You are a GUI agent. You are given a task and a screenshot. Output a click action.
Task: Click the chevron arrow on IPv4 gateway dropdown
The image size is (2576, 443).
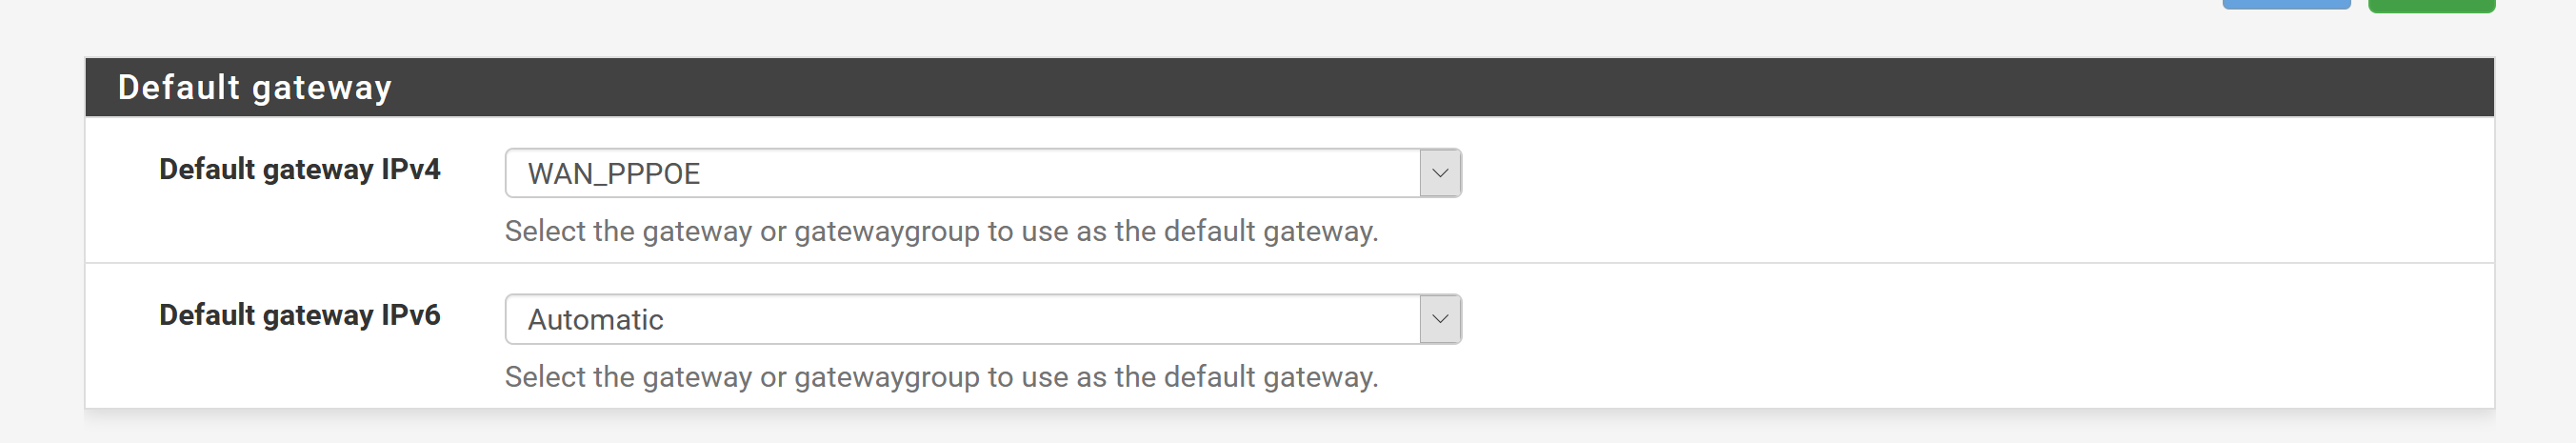point(1440,173)
